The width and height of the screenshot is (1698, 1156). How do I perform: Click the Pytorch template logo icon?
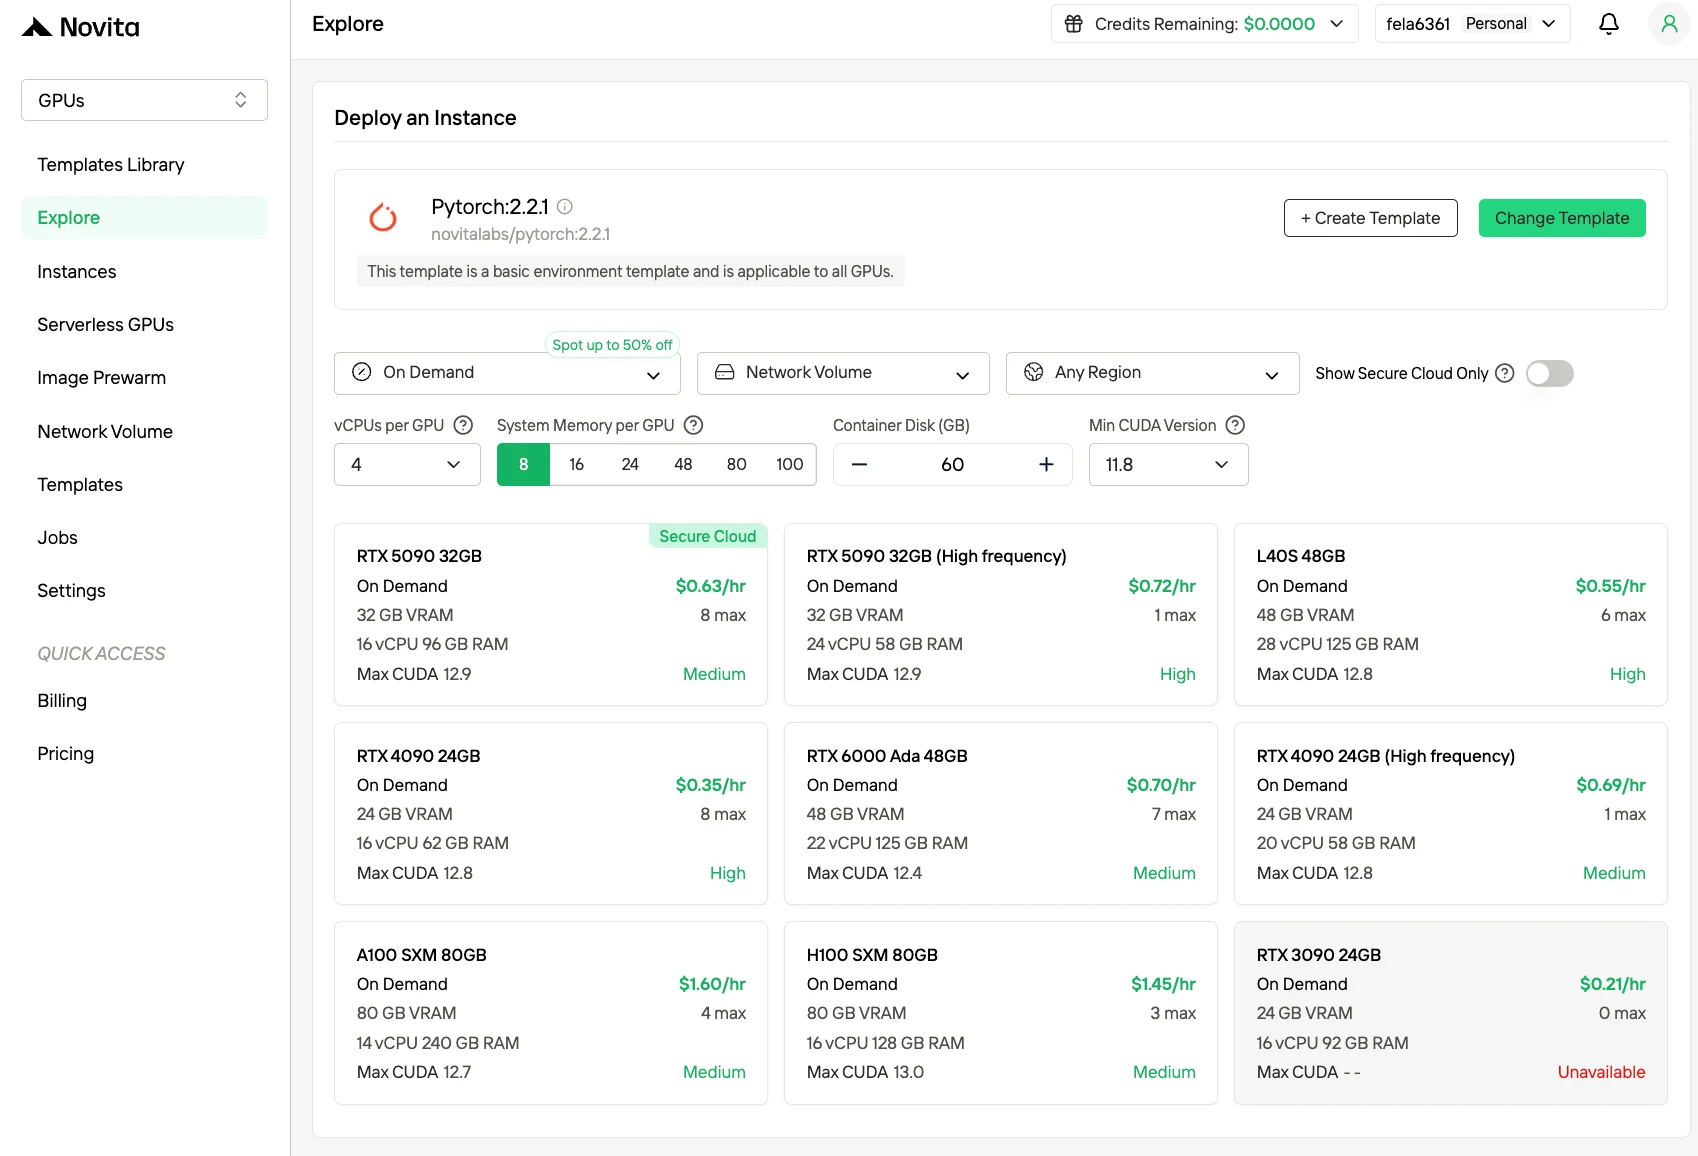coord(383,217)
